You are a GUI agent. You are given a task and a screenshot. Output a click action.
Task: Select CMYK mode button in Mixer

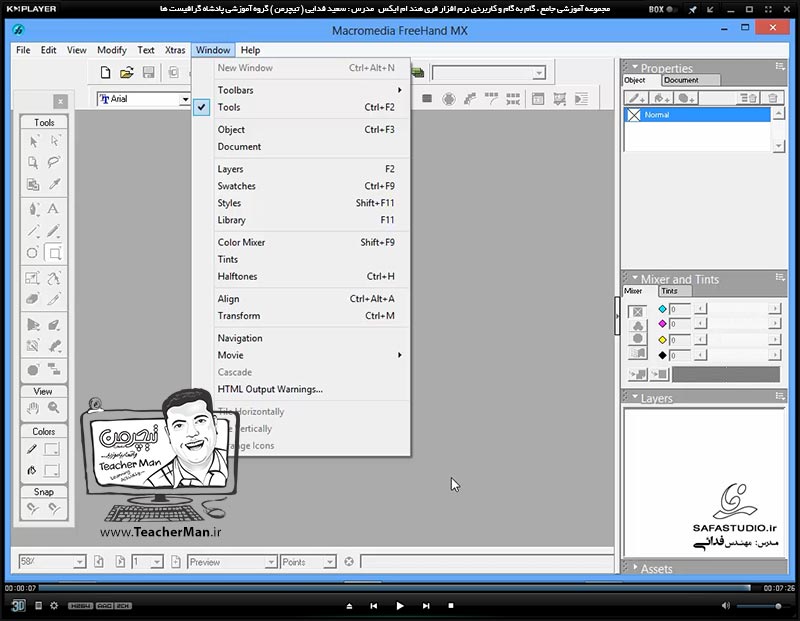pyautogui.click(x=637, y=312)
